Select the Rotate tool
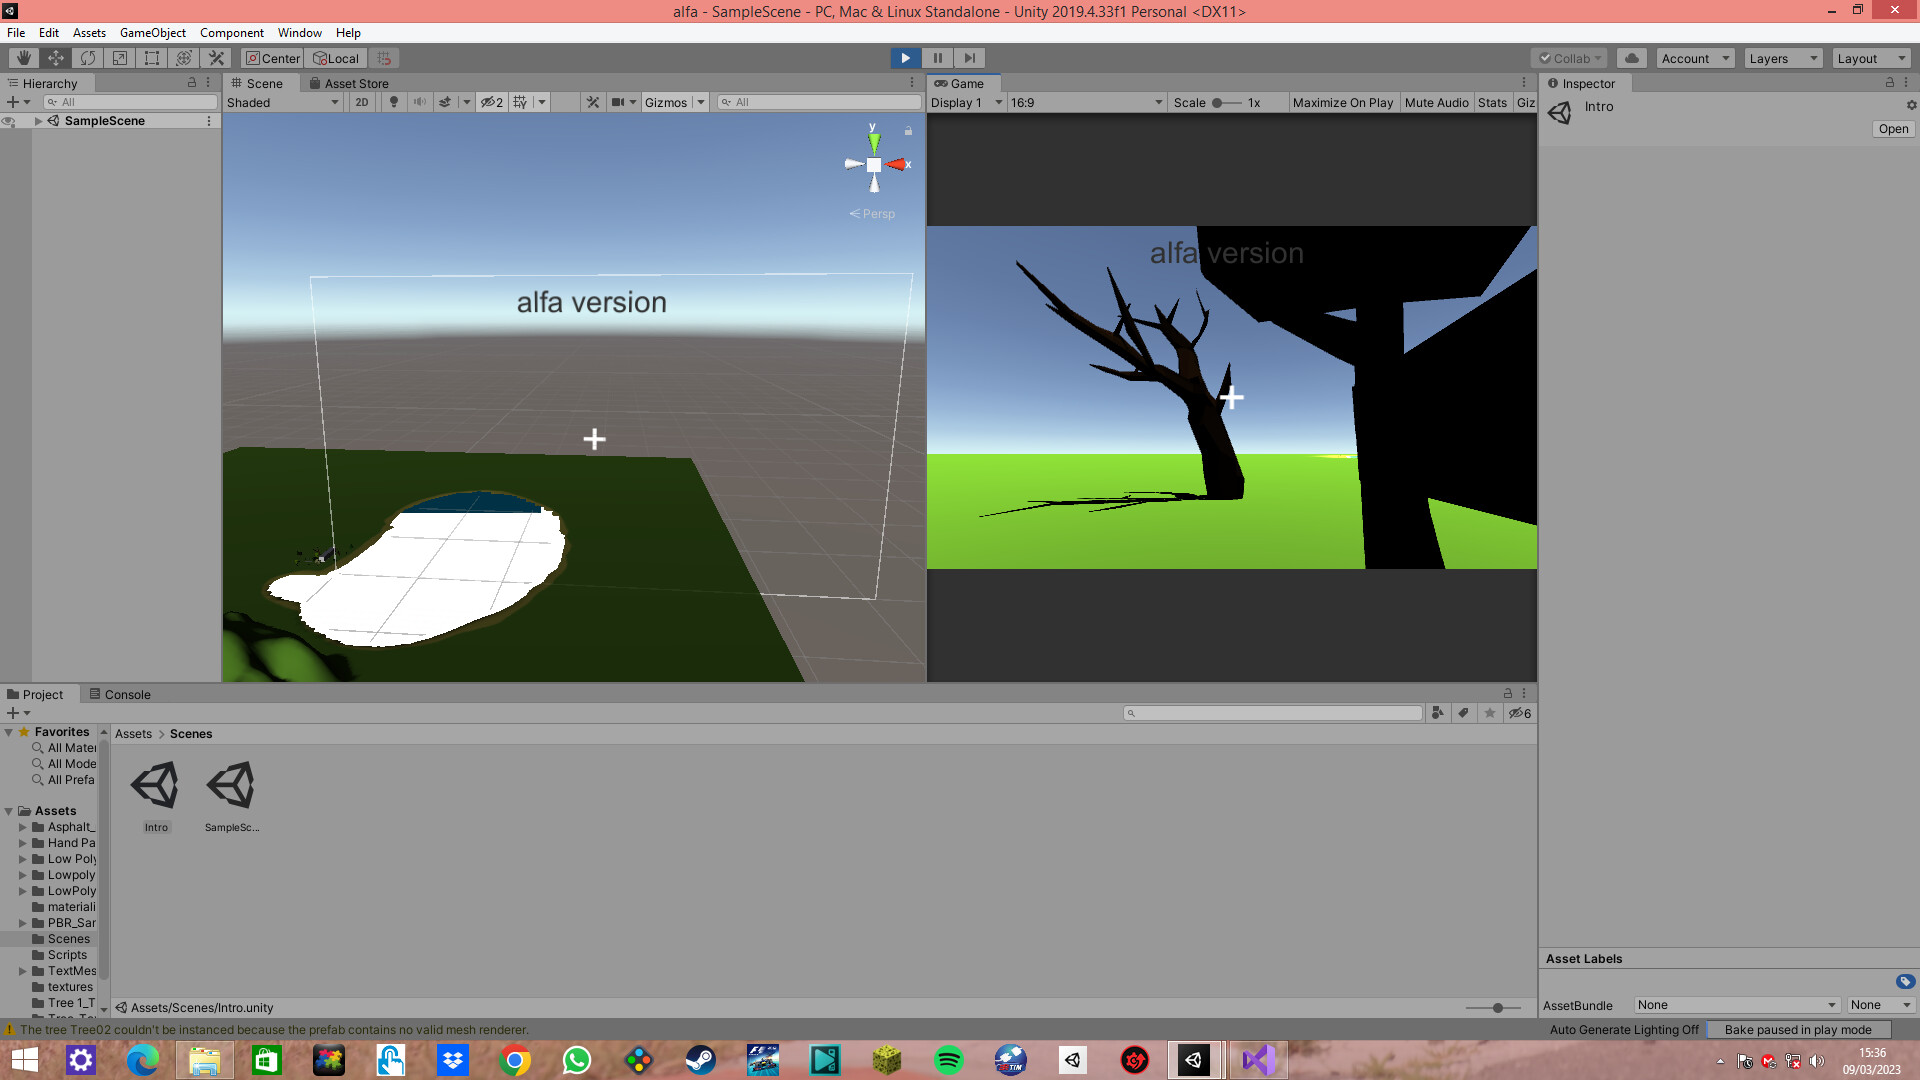This screenshot has height=1080, width=1920. point(88,58)
